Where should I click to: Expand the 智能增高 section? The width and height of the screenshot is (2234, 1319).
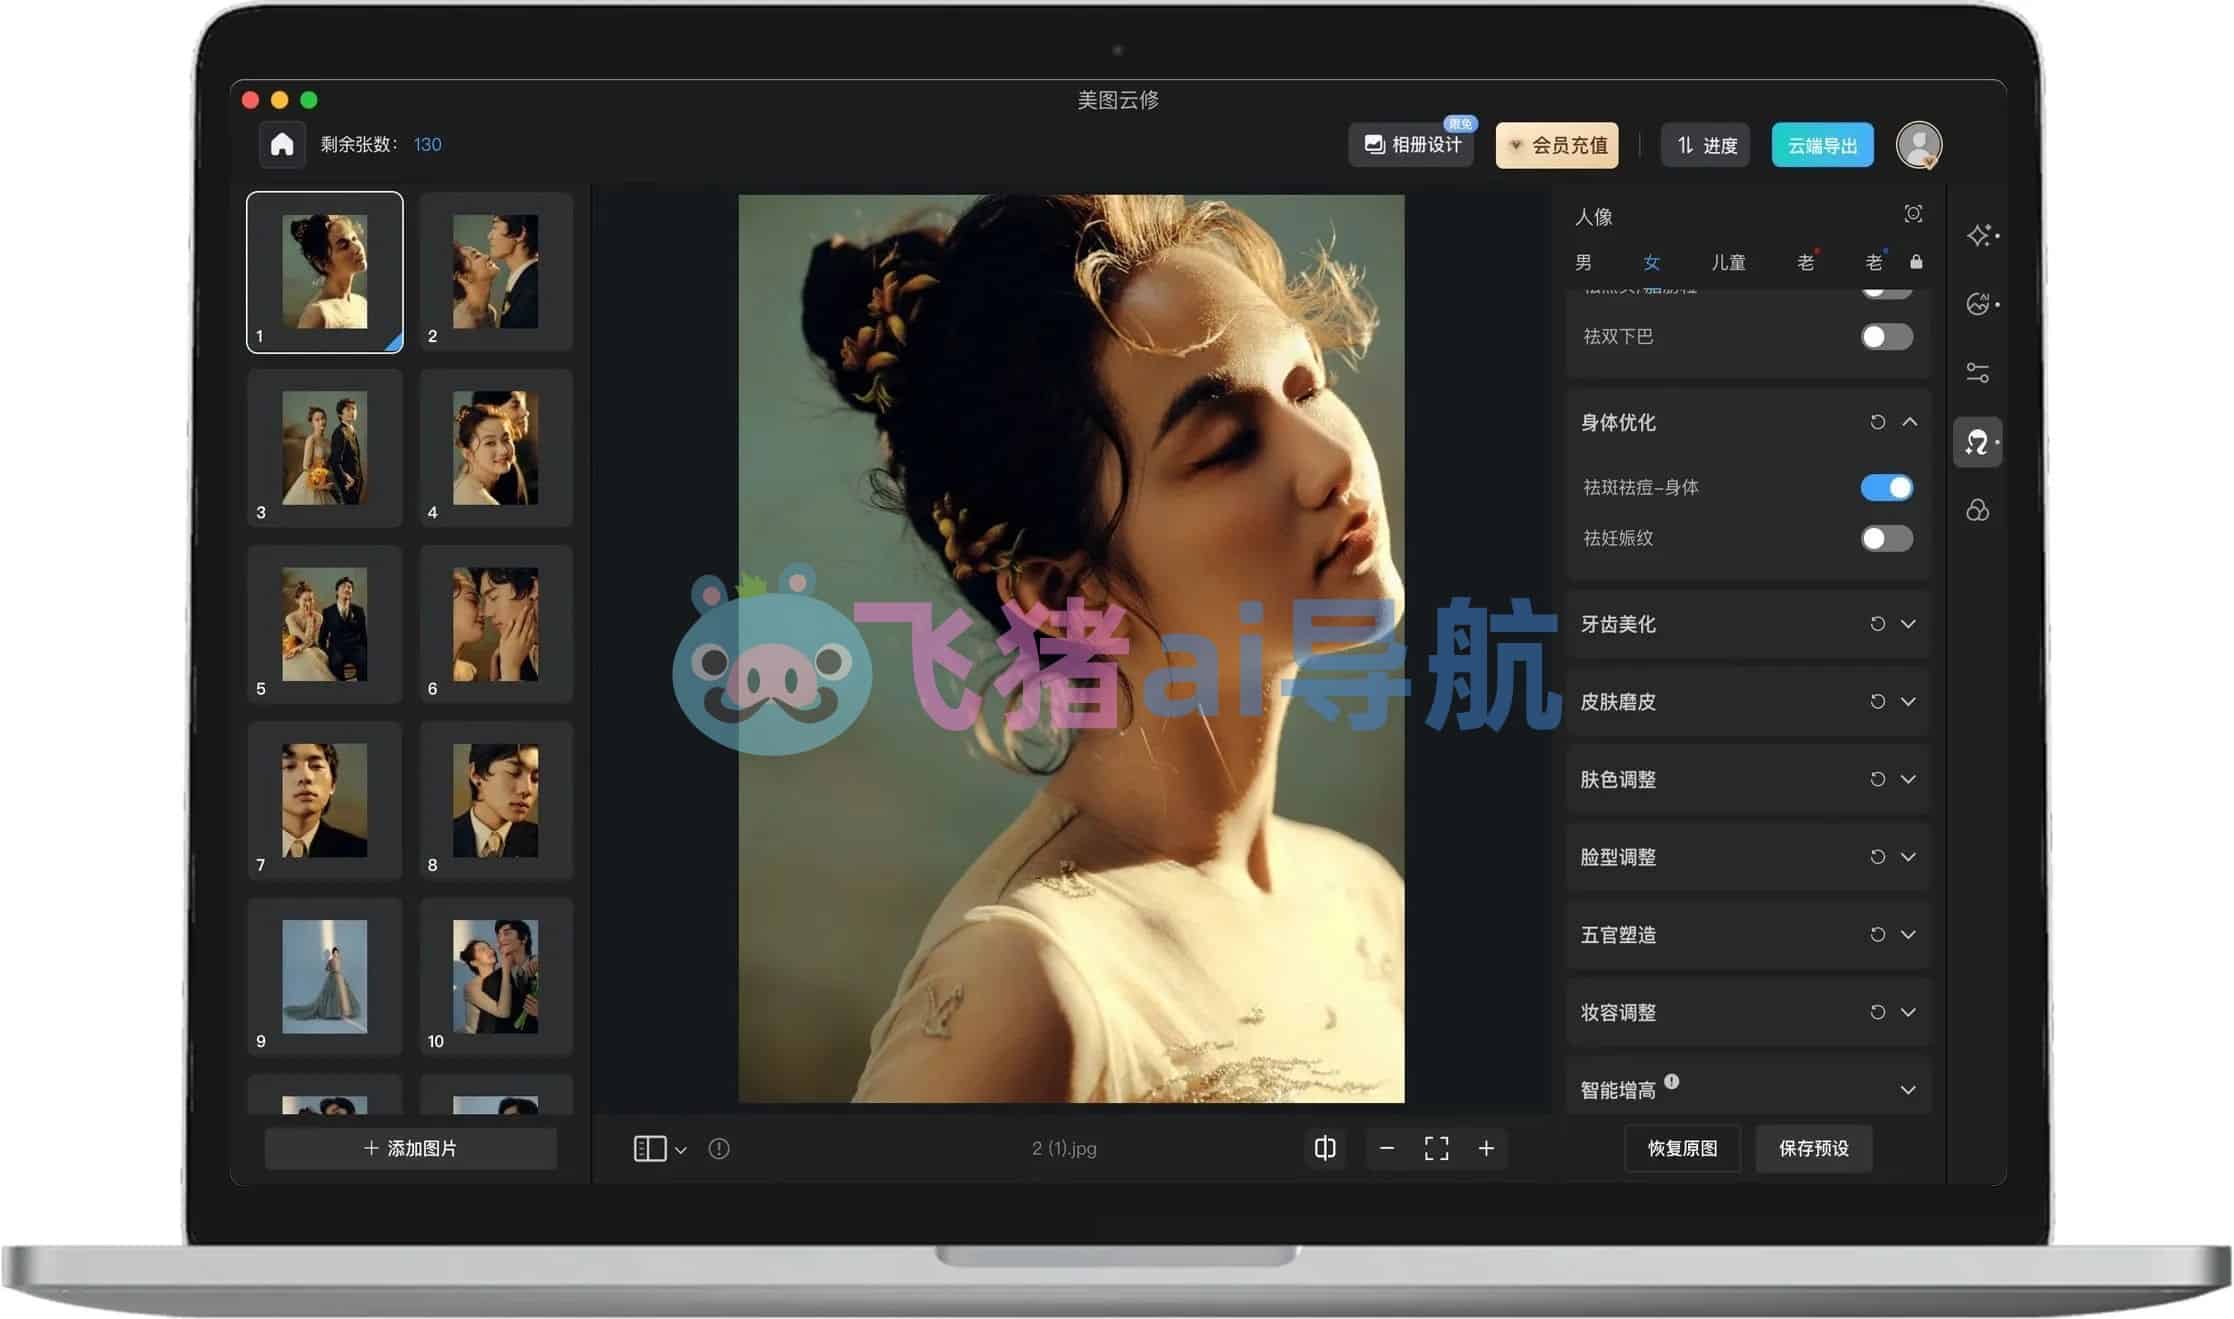click(x=1909, y=1090)
